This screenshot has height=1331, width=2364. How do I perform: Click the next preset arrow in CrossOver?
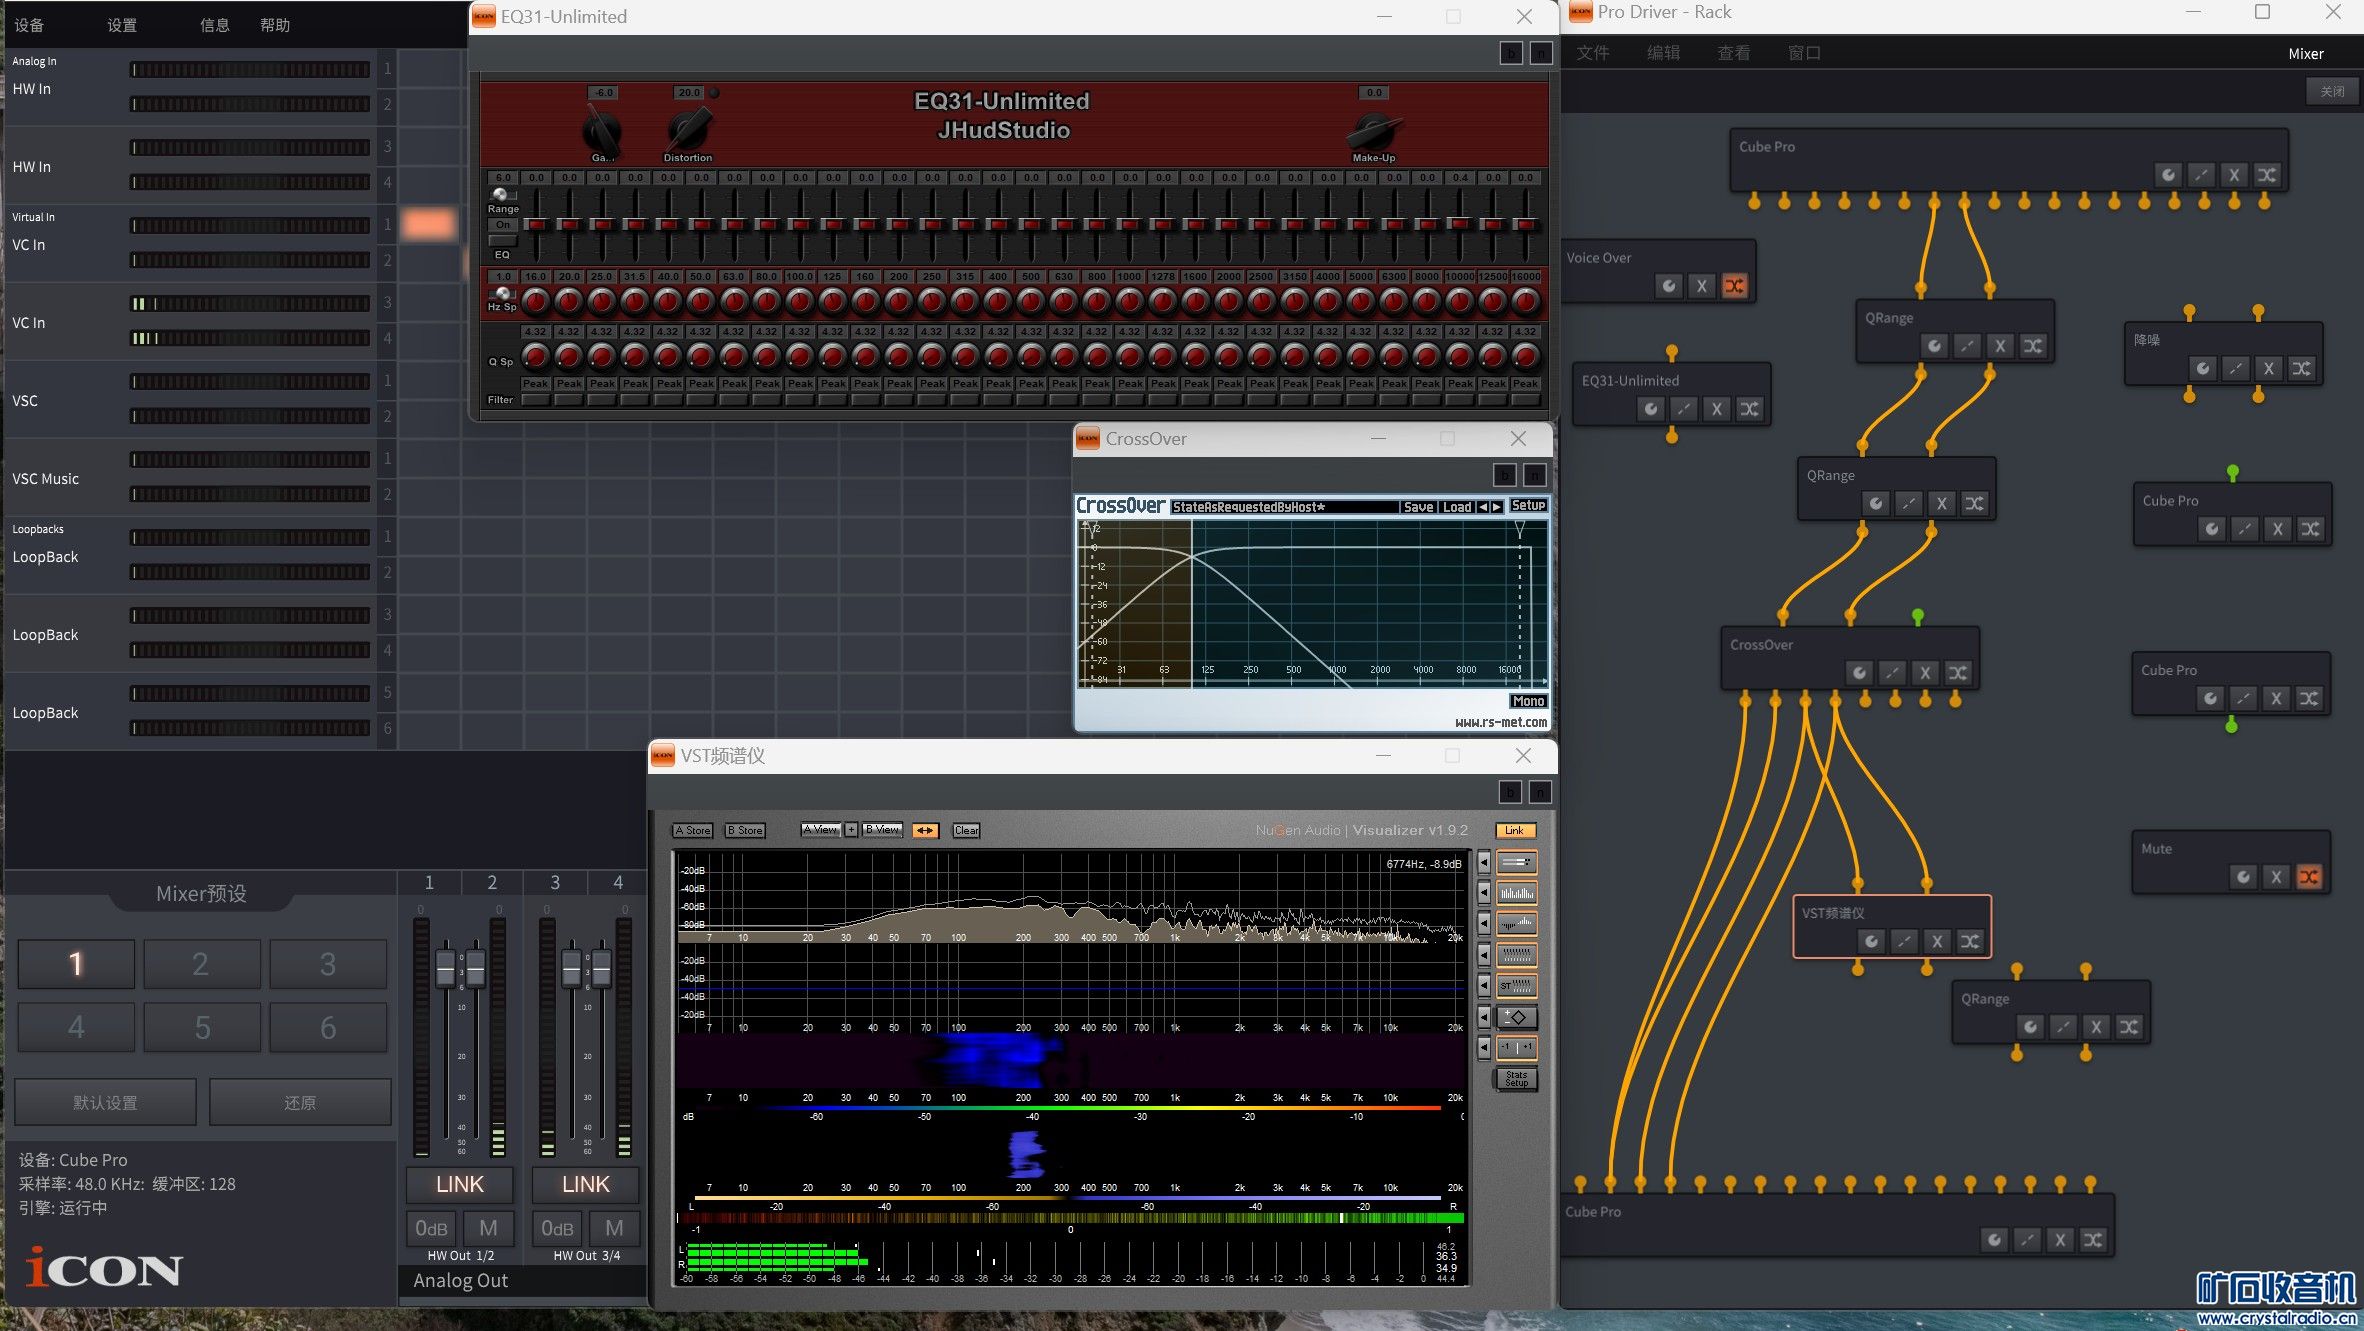pyautogui.click(x=1497, y=507)
